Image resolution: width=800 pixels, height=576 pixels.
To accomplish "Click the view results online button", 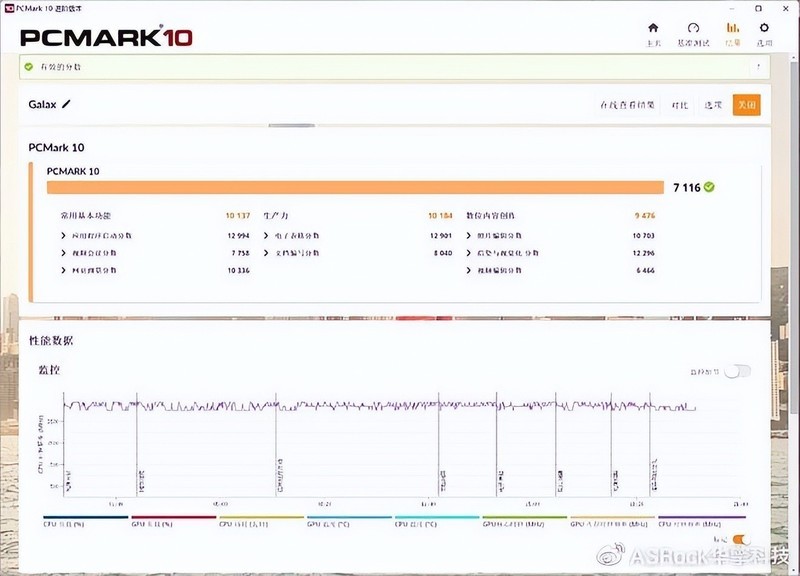I will pyautogui.click(x=627, y=105).
